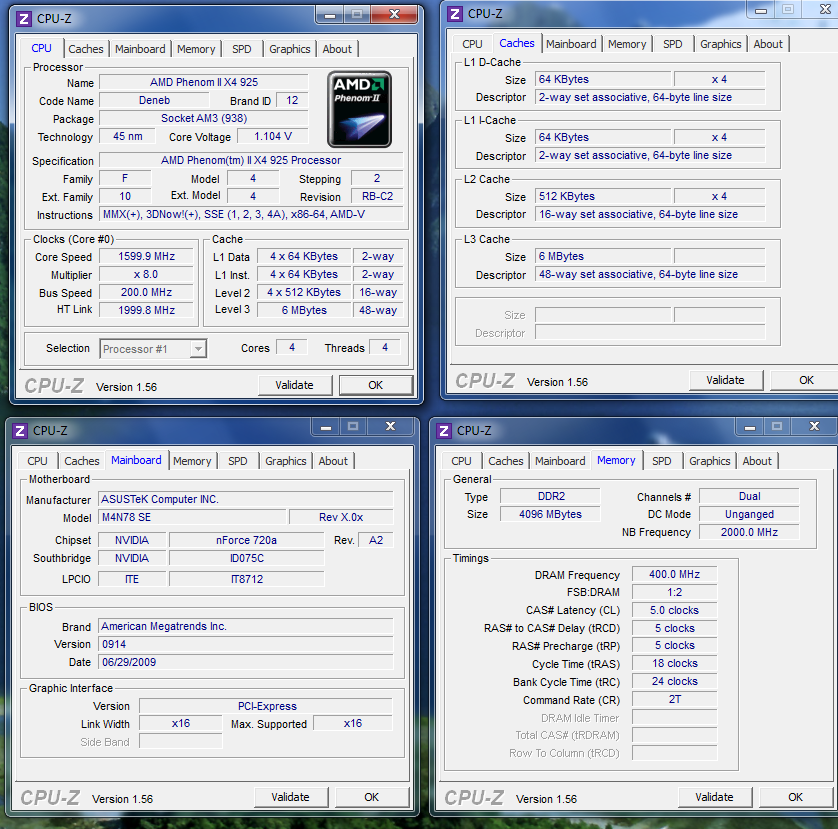Open About tab in the Caches window

pyautogui.click(x=768, y=44)
